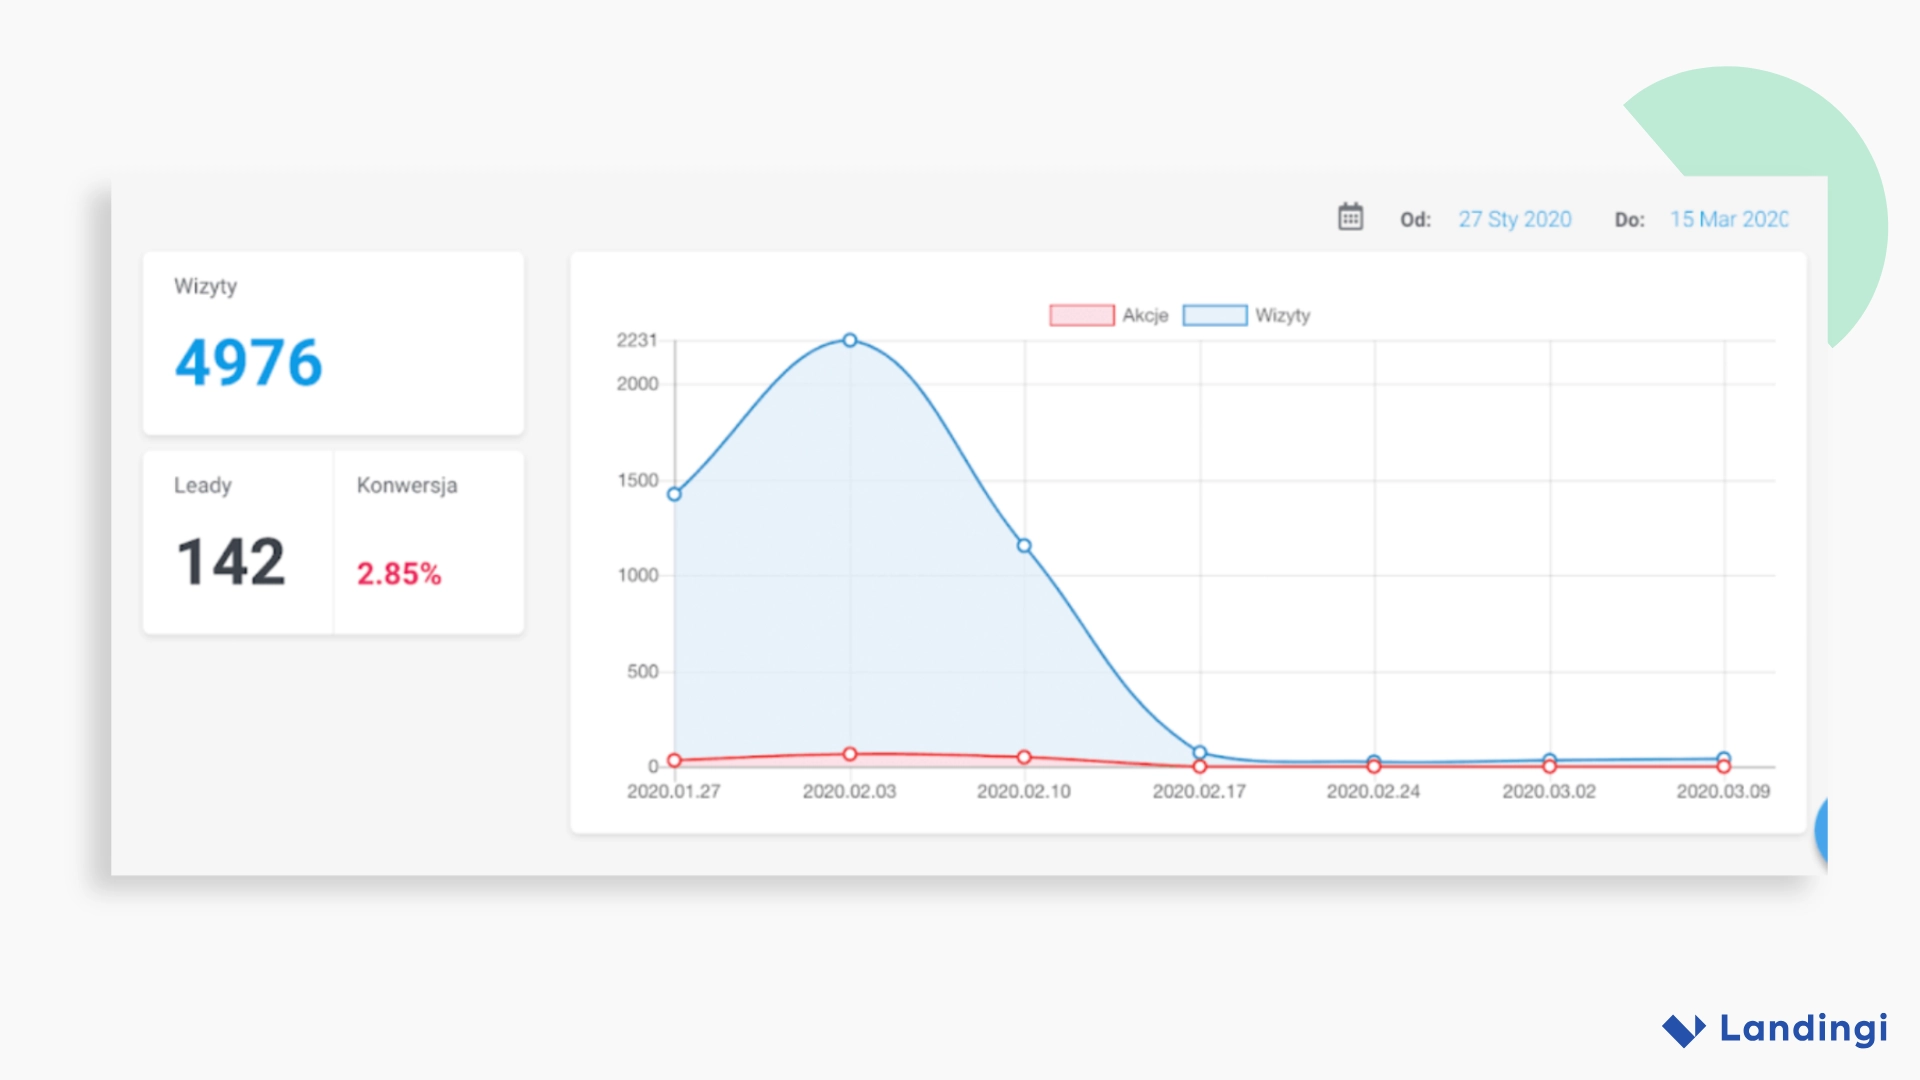Viewport: 1920px width, 1080px height.
Task: Click the Wizyty legend label
Action: 1282,315
